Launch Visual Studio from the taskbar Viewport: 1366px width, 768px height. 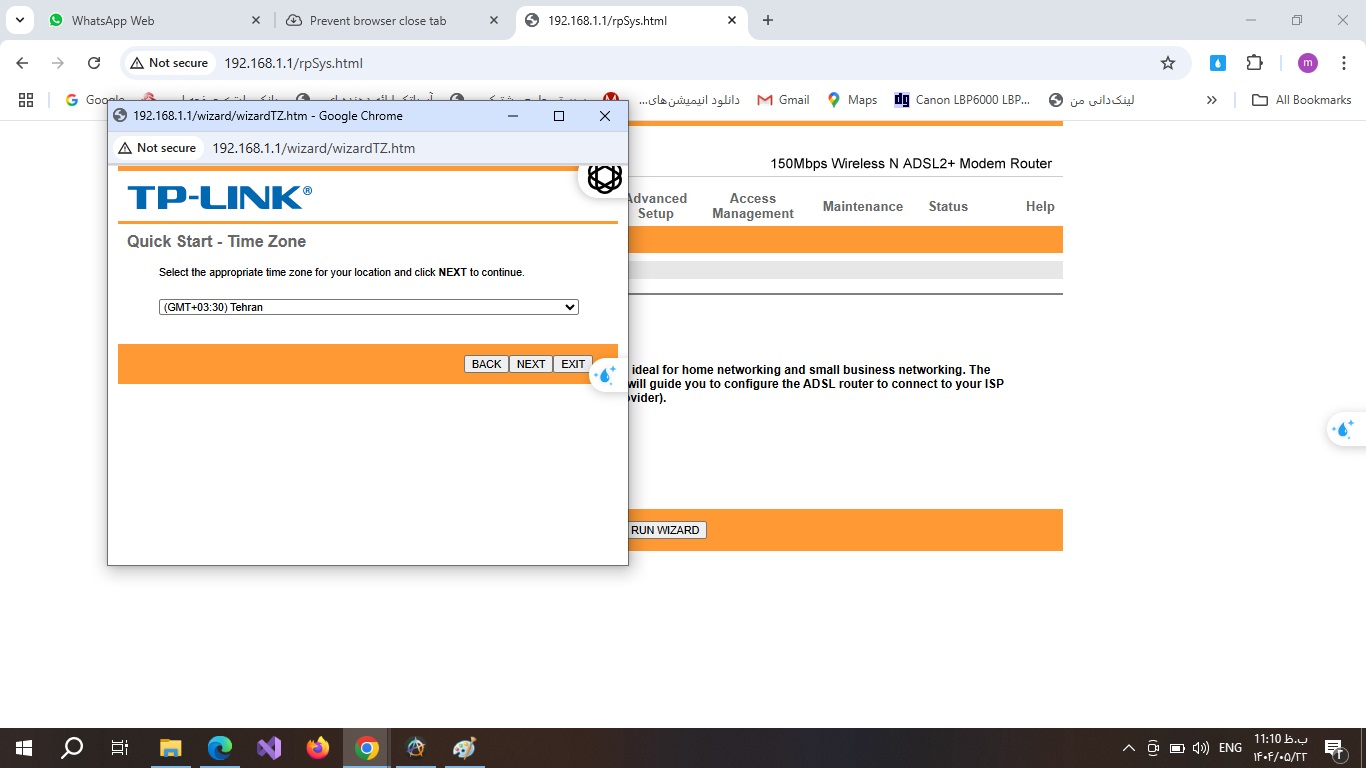coord(269,748)
